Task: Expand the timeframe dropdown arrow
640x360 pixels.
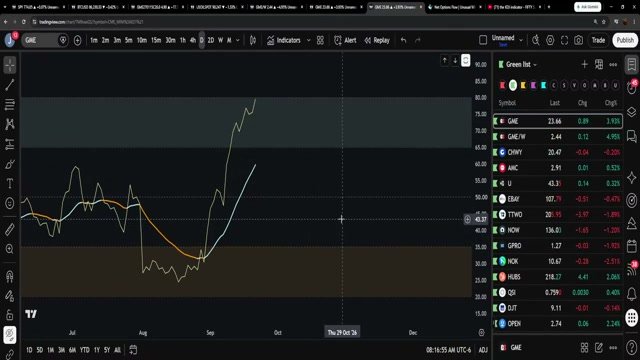Action: point(238,40)
